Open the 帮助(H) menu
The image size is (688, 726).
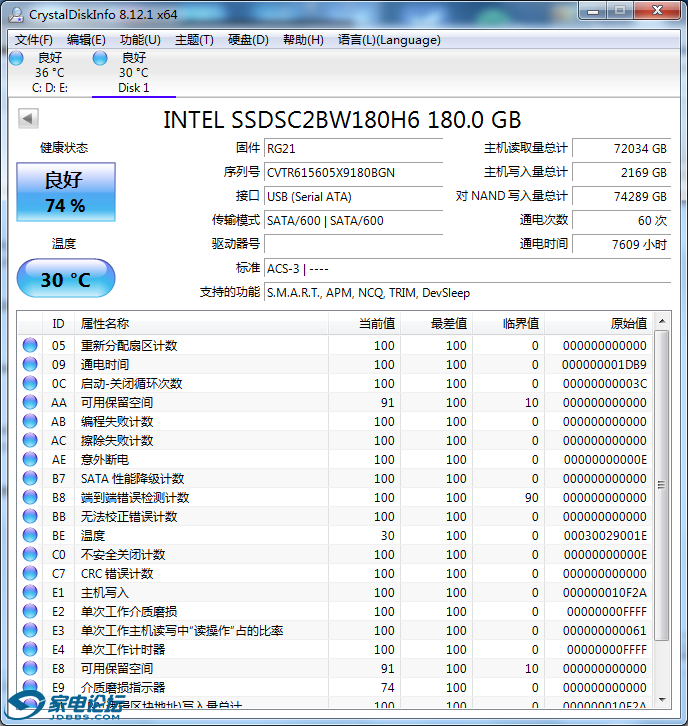tap(303, 40)
